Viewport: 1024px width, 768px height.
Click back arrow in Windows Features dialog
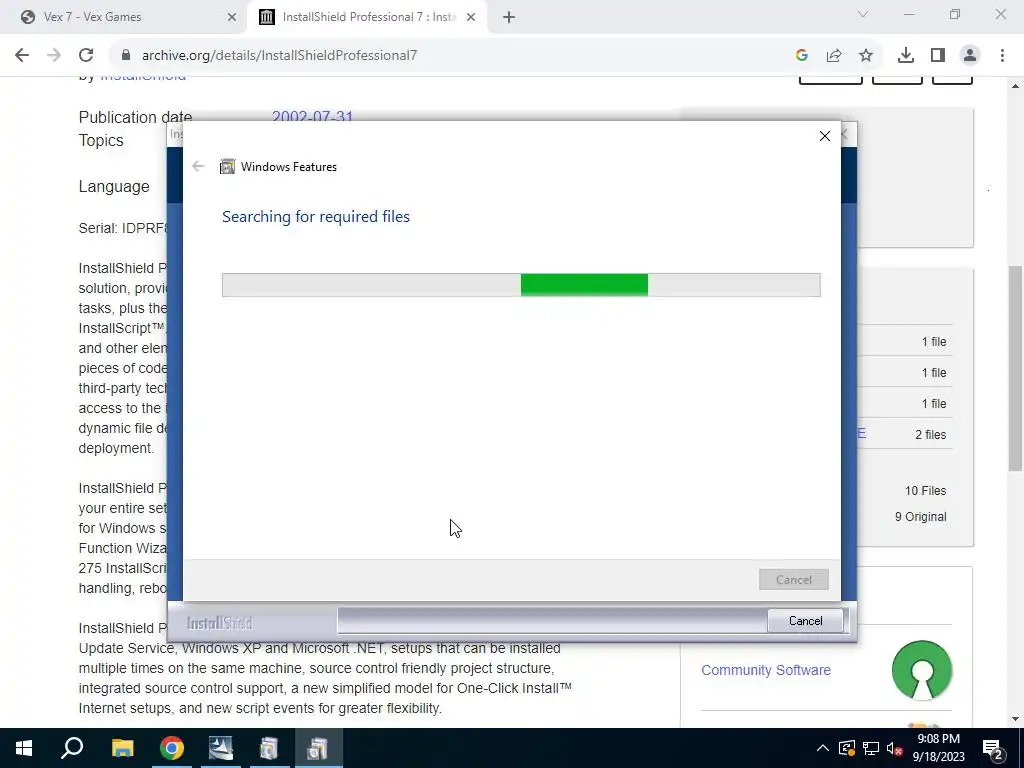pos(199,167)
